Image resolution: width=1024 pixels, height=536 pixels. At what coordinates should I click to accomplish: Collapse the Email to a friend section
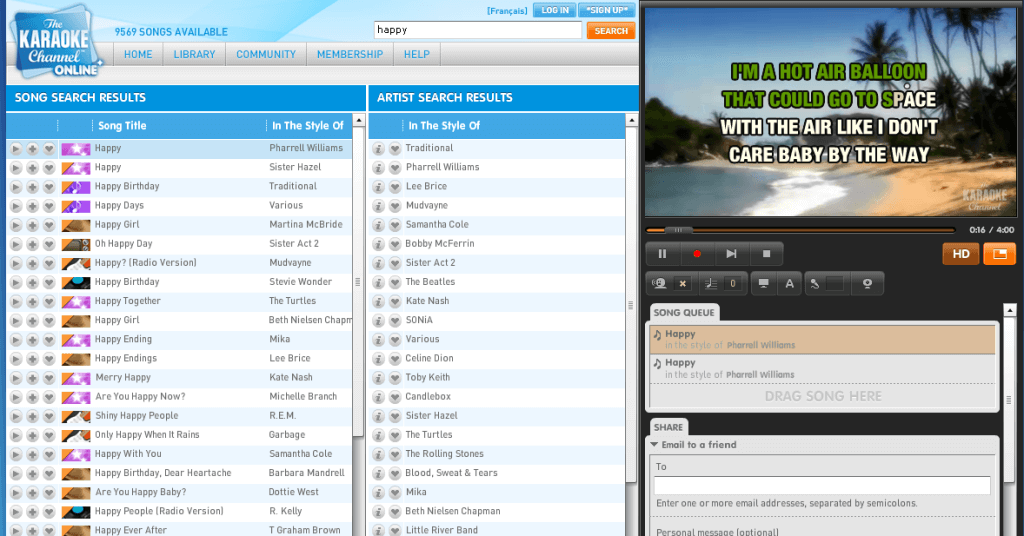coord(654,445)
